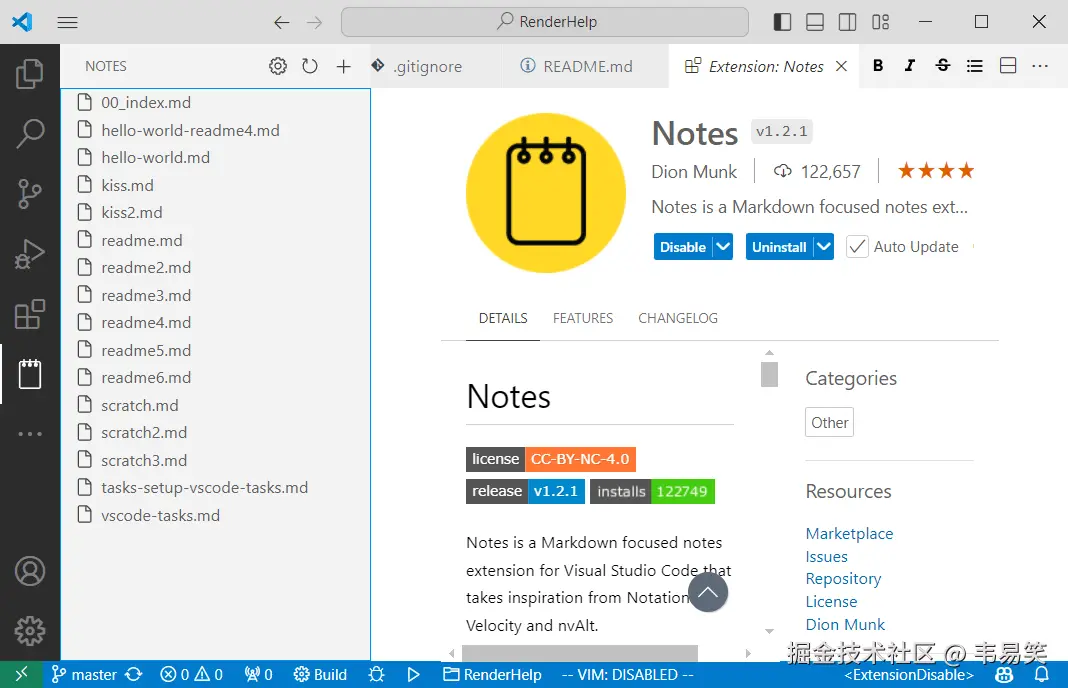Image resolution: width=1068 pixels, height=688 pixels.
Task: Close the Extension: Notes tab
Action: tap(841, 66)
